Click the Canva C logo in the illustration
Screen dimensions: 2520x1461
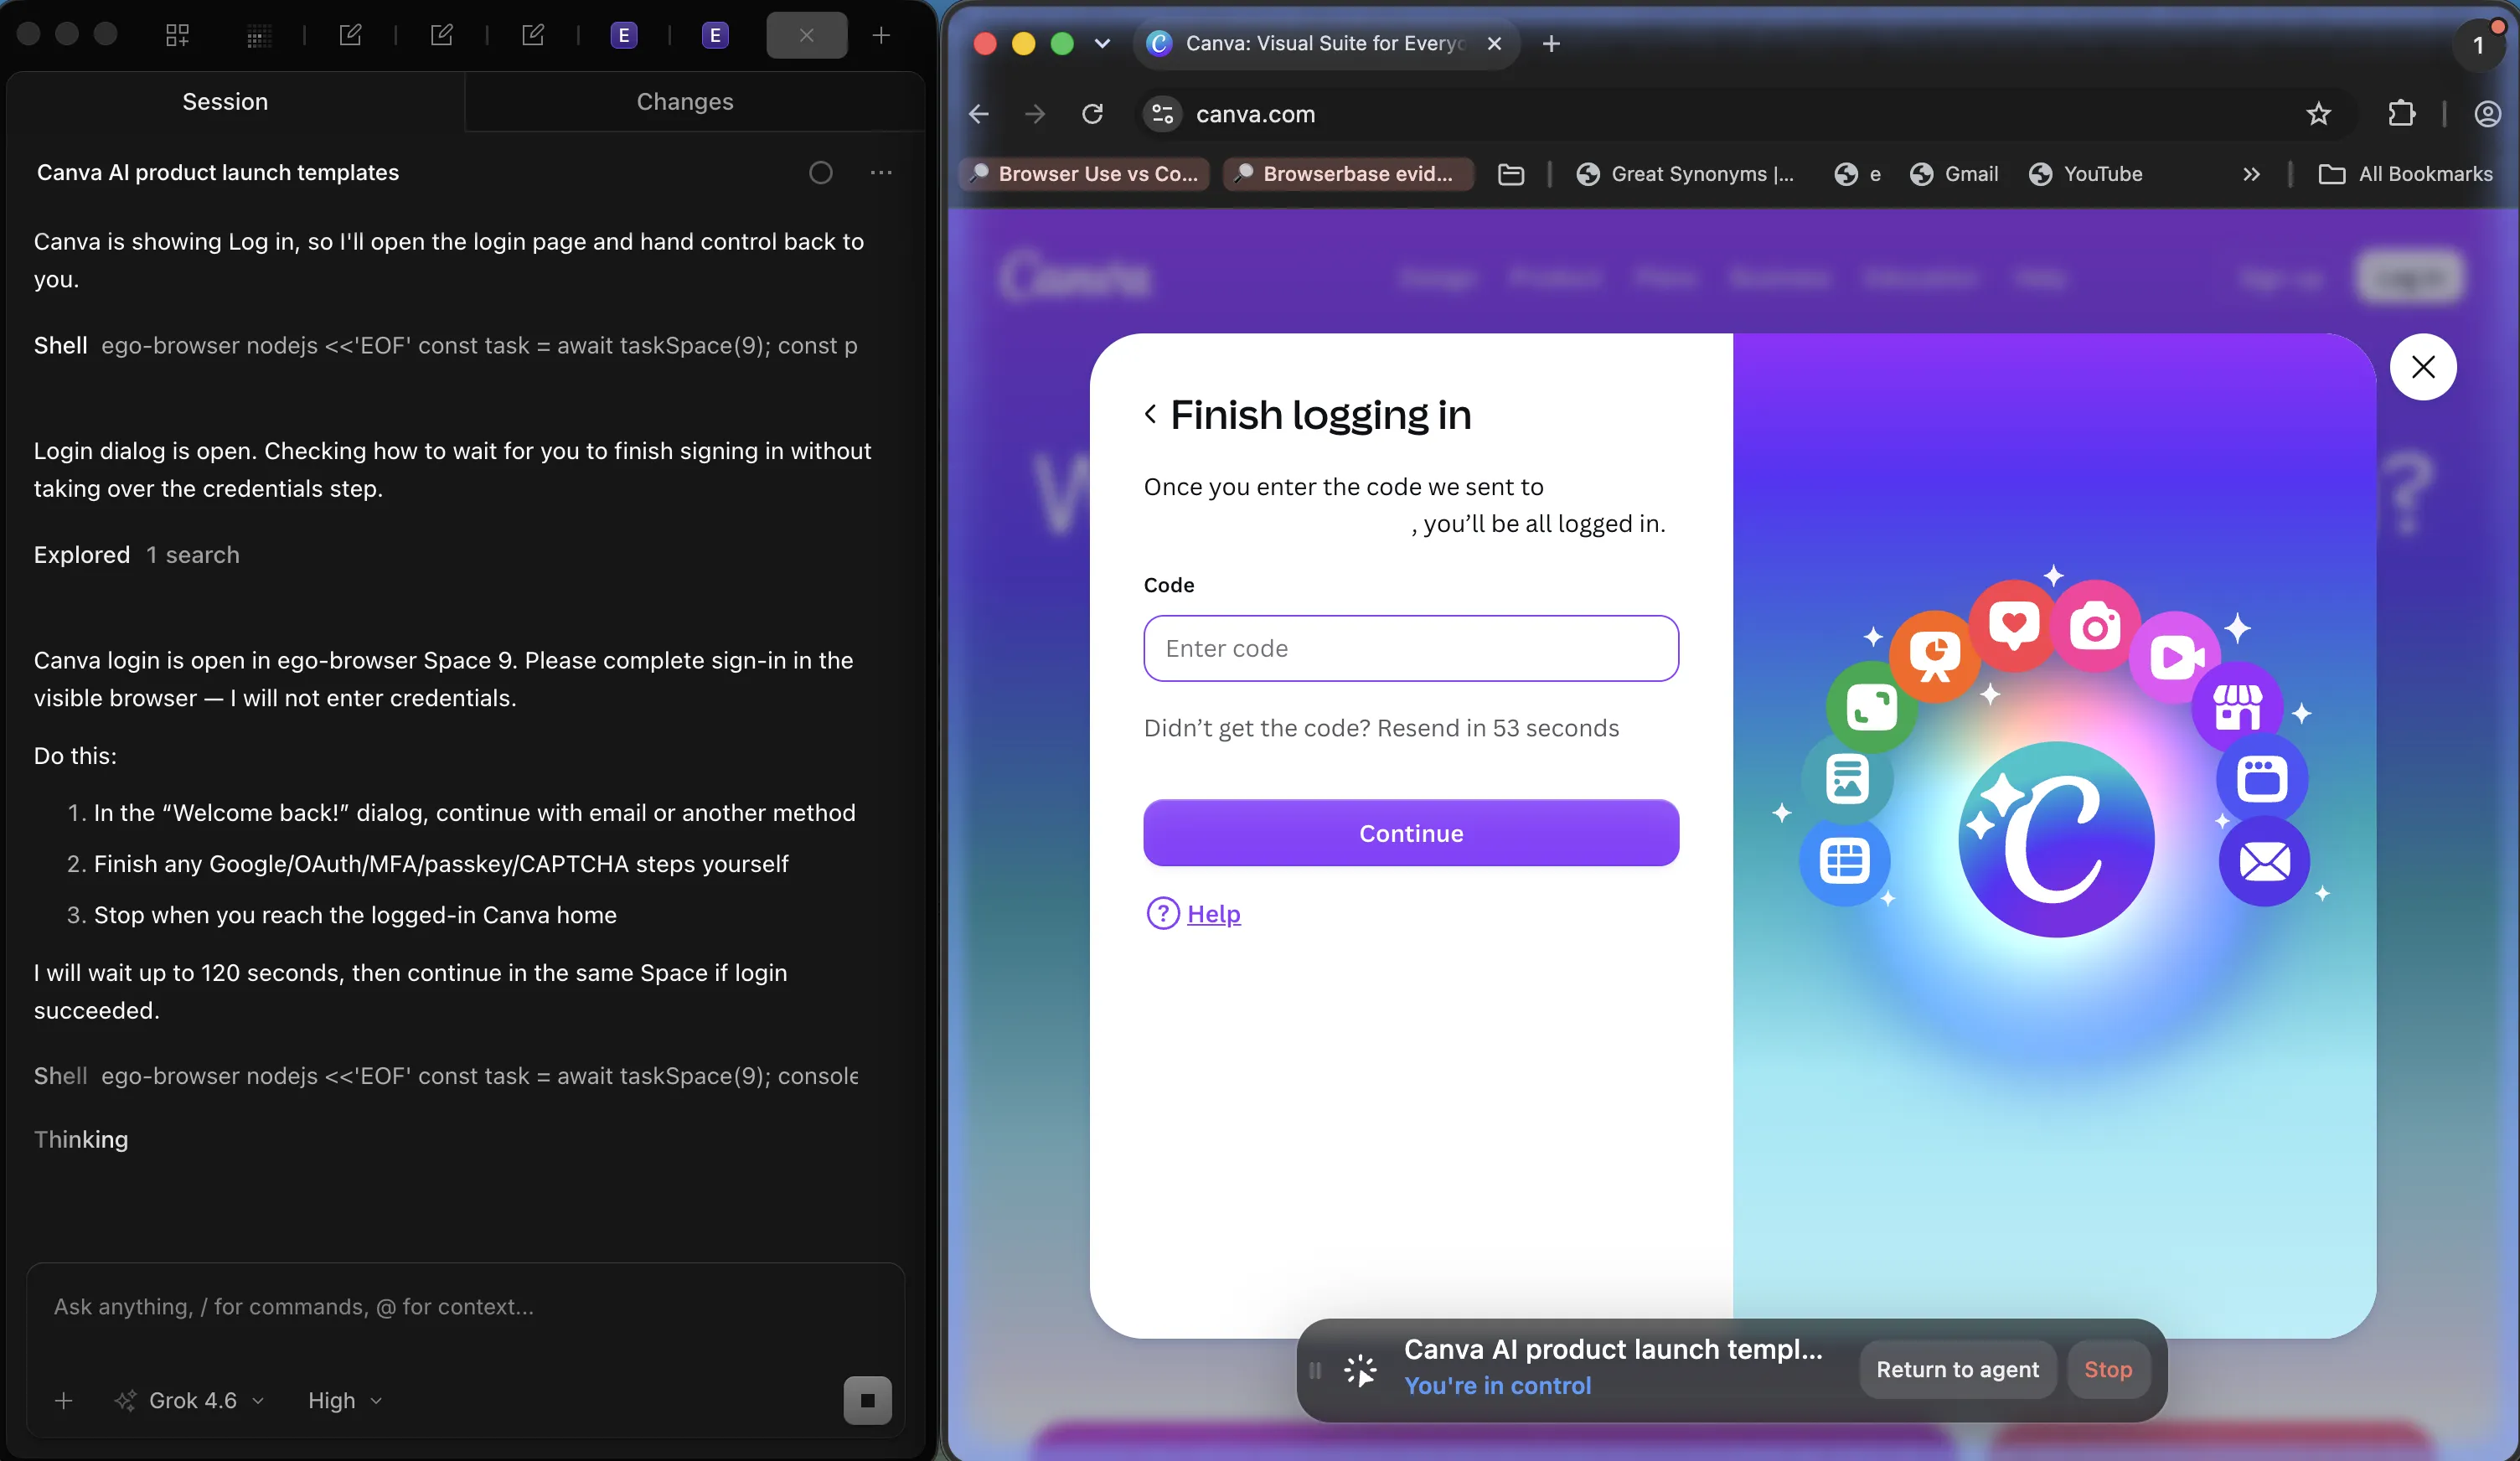[x=2056, y=839]
